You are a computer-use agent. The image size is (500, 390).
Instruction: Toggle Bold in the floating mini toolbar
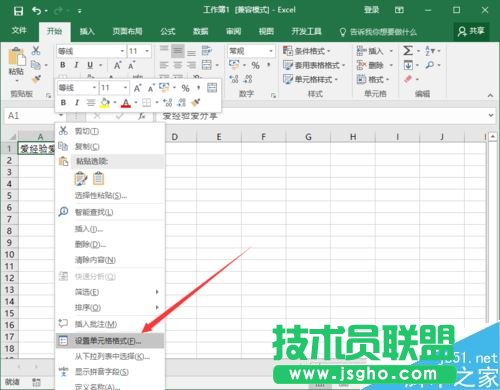click(63, 102)
